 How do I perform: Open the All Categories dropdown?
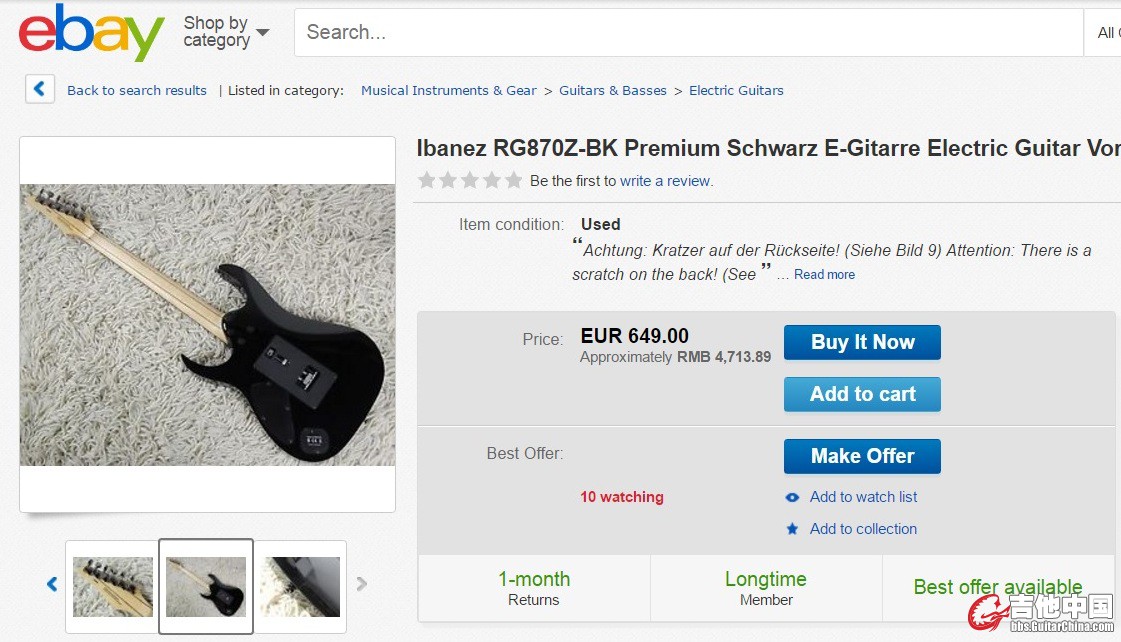(1104, 33)
